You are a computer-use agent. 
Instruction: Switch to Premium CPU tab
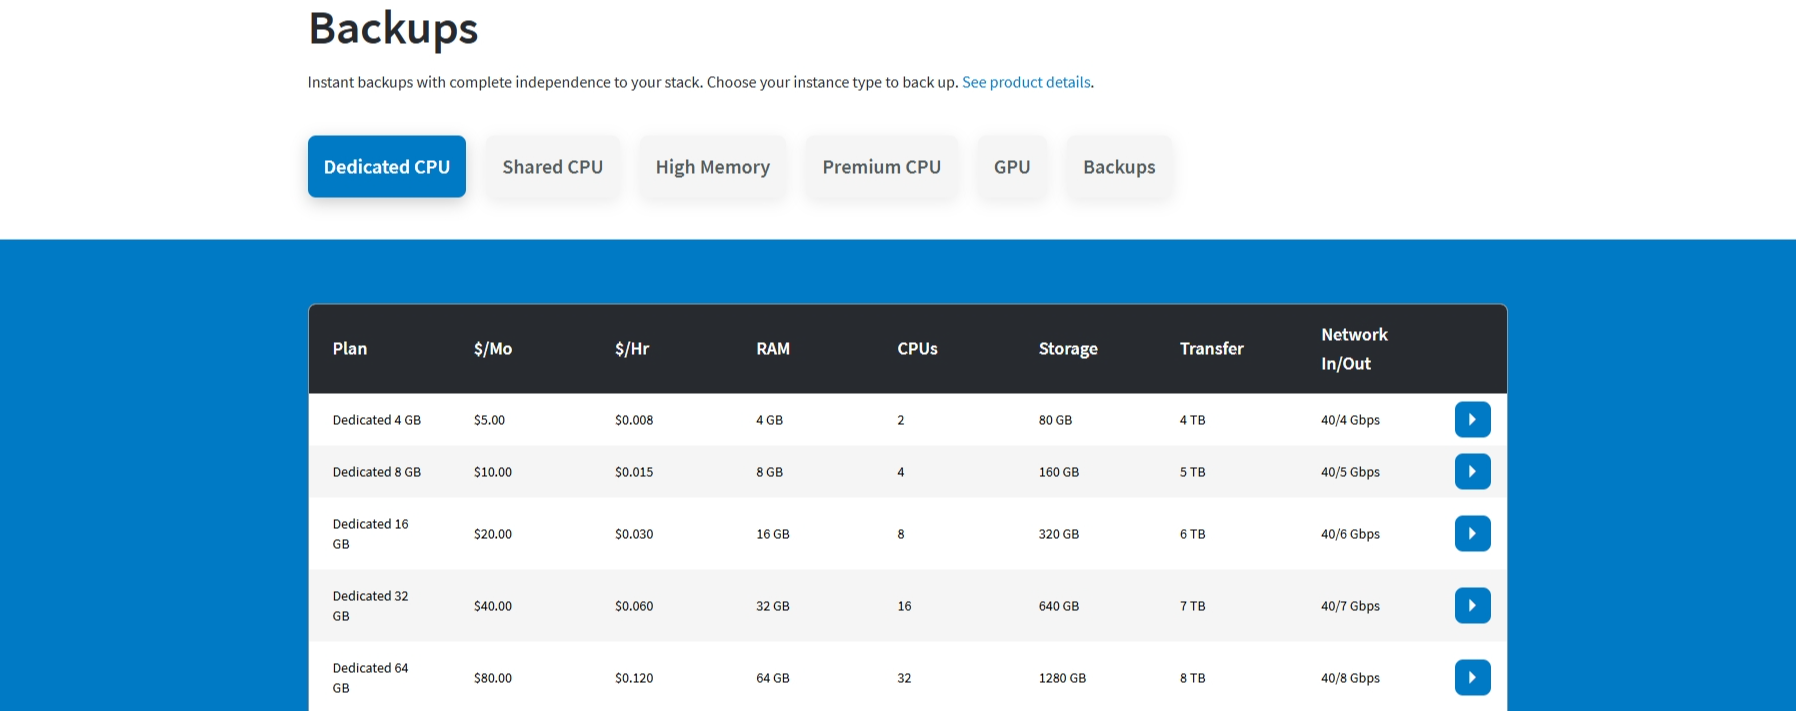coord(882,167)
